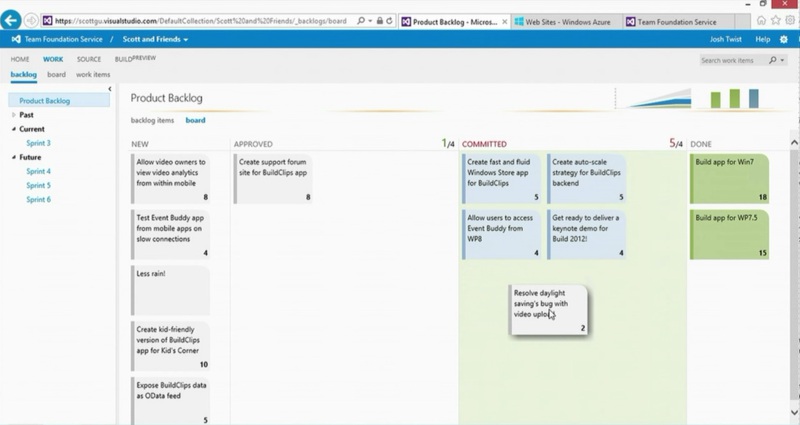Click the lock security icon in address bar
800x425 pixels.
pyautogui.click(x=380, y=21)
